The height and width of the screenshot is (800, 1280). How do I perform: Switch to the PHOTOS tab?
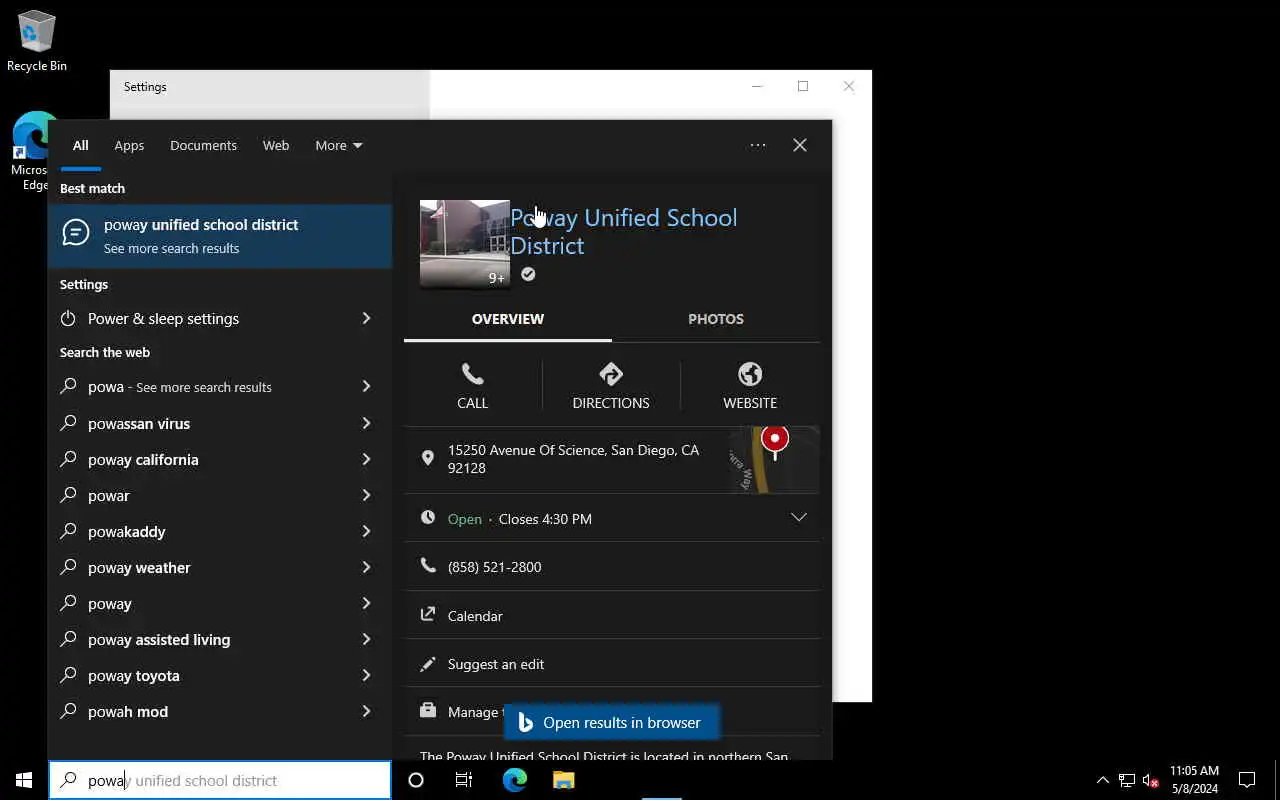click(716, 319)
